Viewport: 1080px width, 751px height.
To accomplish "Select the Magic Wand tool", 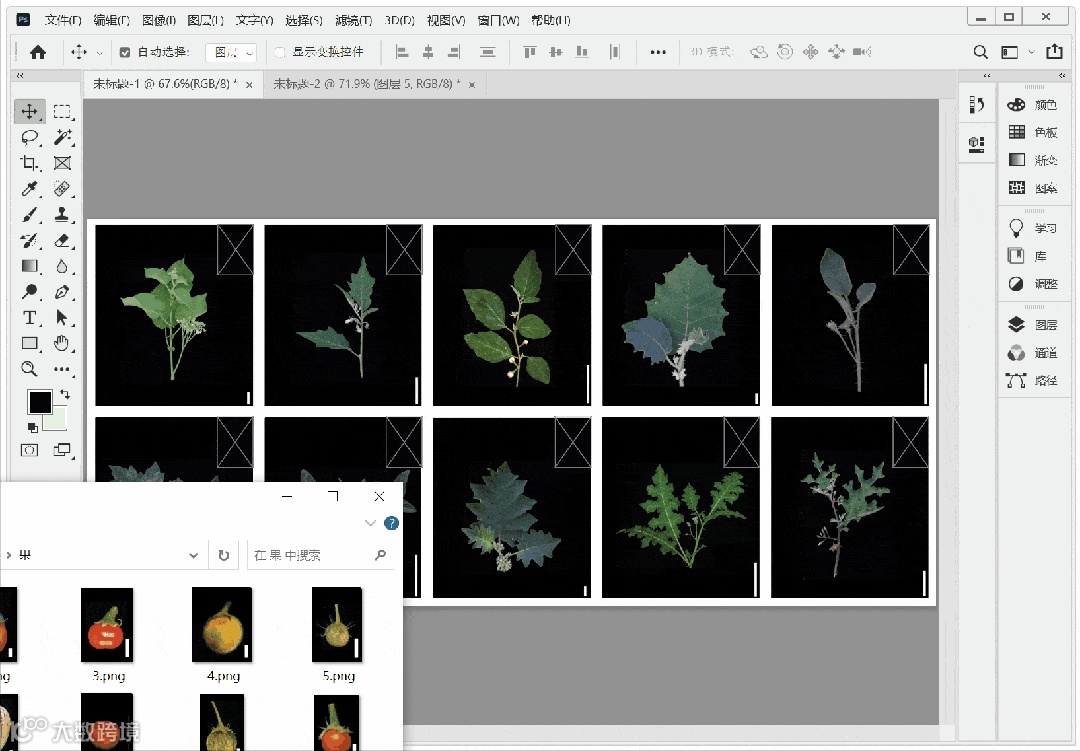I will click(62, 137).
